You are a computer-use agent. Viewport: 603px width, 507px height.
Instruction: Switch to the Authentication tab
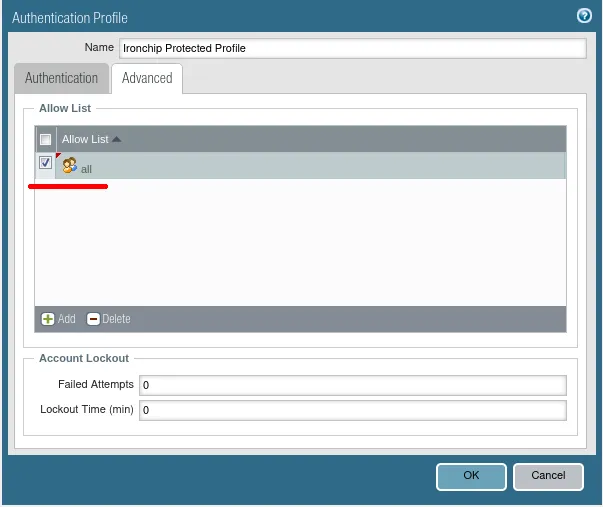click(x=62, y=78)
